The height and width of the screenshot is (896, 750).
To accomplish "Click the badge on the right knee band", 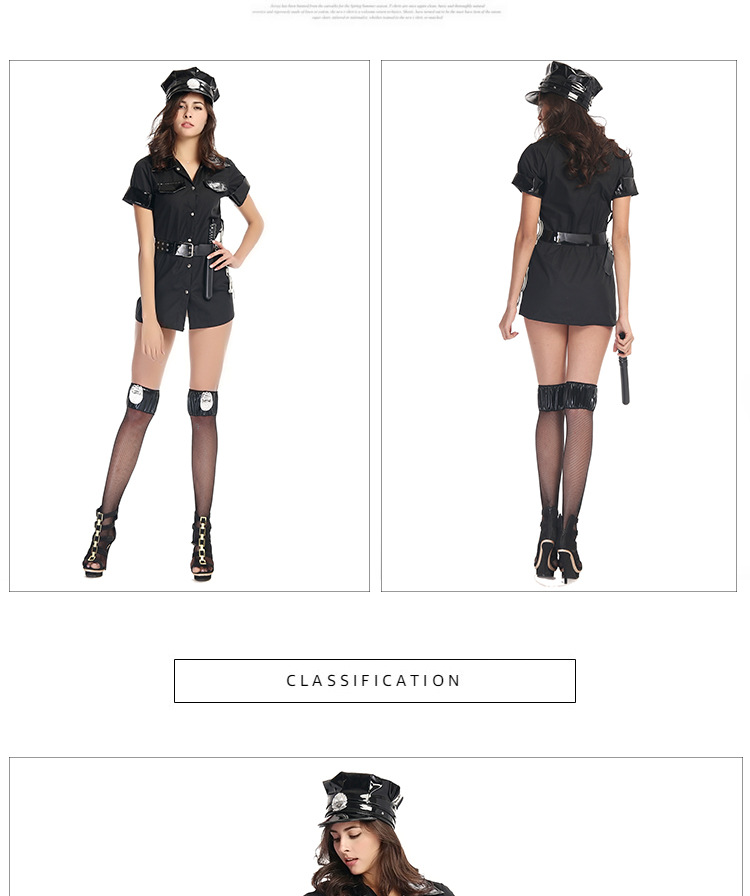I will (206, 400).
